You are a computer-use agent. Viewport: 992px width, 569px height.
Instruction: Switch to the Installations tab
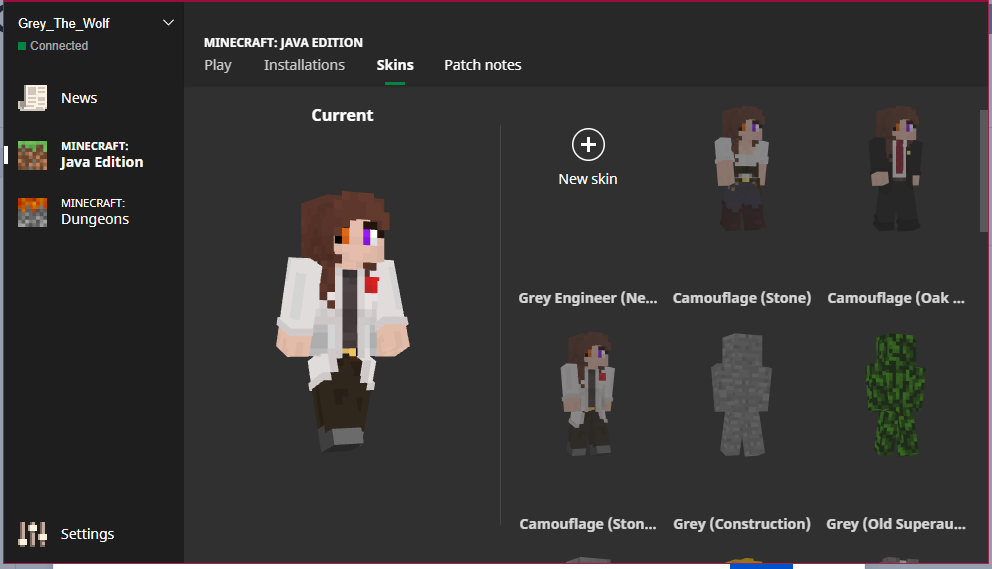point(304,65)
